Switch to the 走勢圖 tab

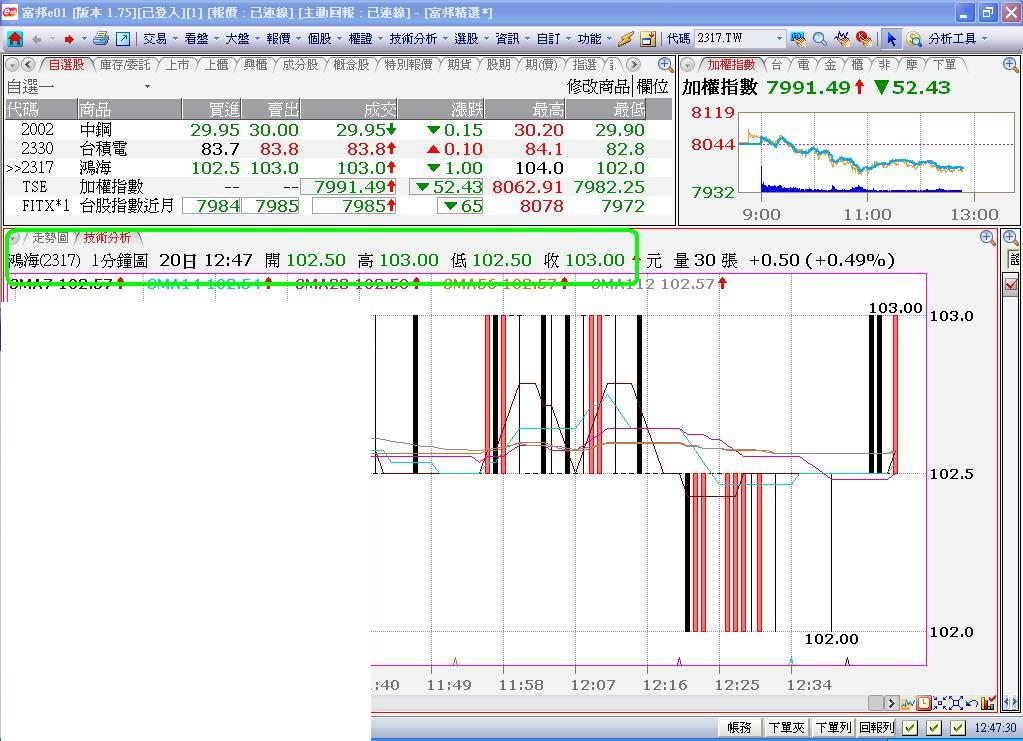[x=50, y=238]
